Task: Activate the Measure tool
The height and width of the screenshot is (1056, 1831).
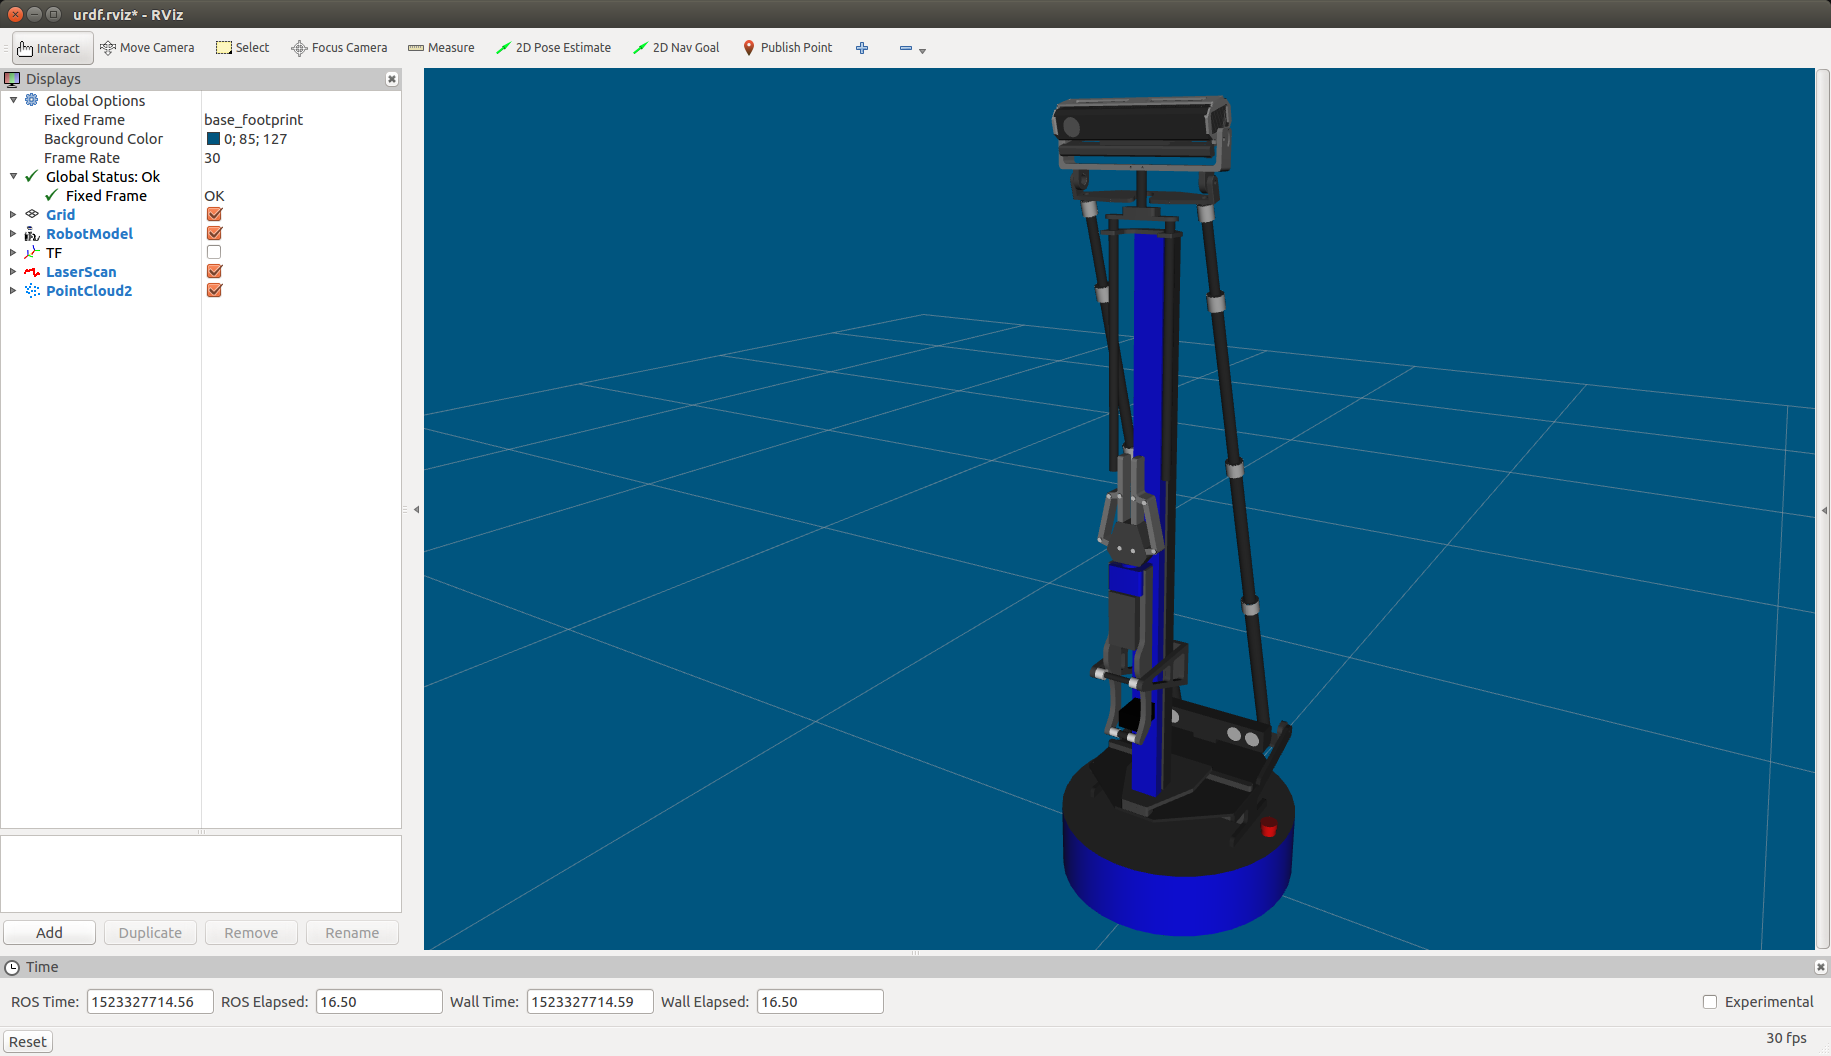Action: (x=441, y=48)
